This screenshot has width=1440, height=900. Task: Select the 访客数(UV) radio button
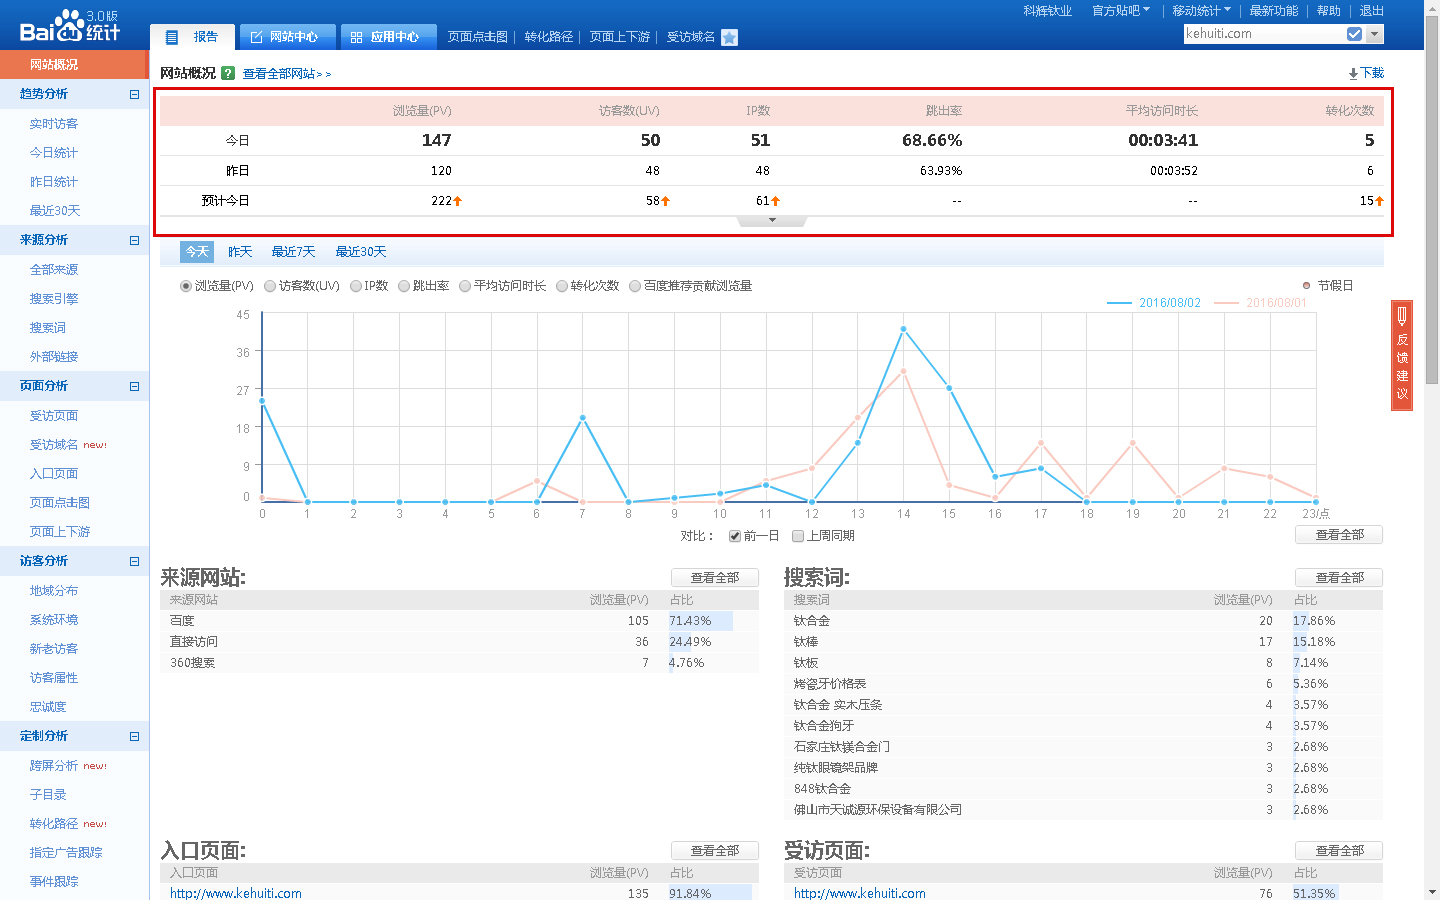coord(270,286)
